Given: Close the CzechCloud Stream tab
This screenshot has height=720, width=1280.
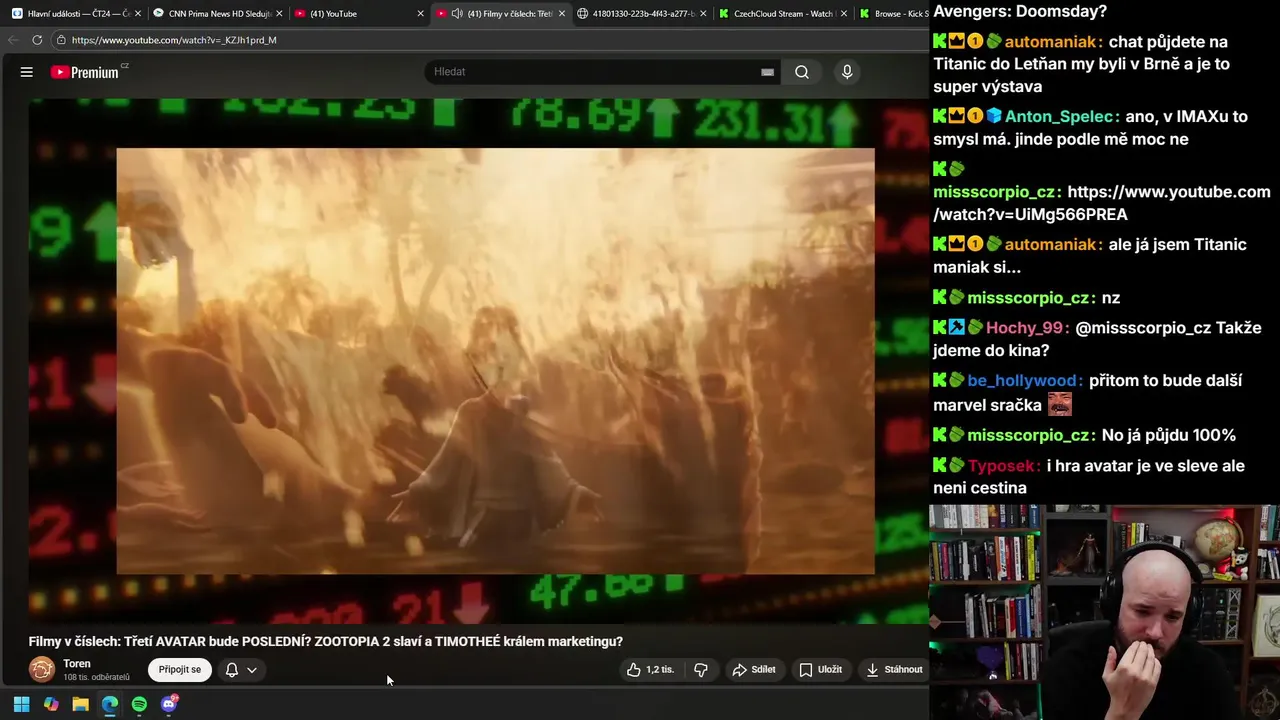Looking at the screenshot, I should point(844,14).
